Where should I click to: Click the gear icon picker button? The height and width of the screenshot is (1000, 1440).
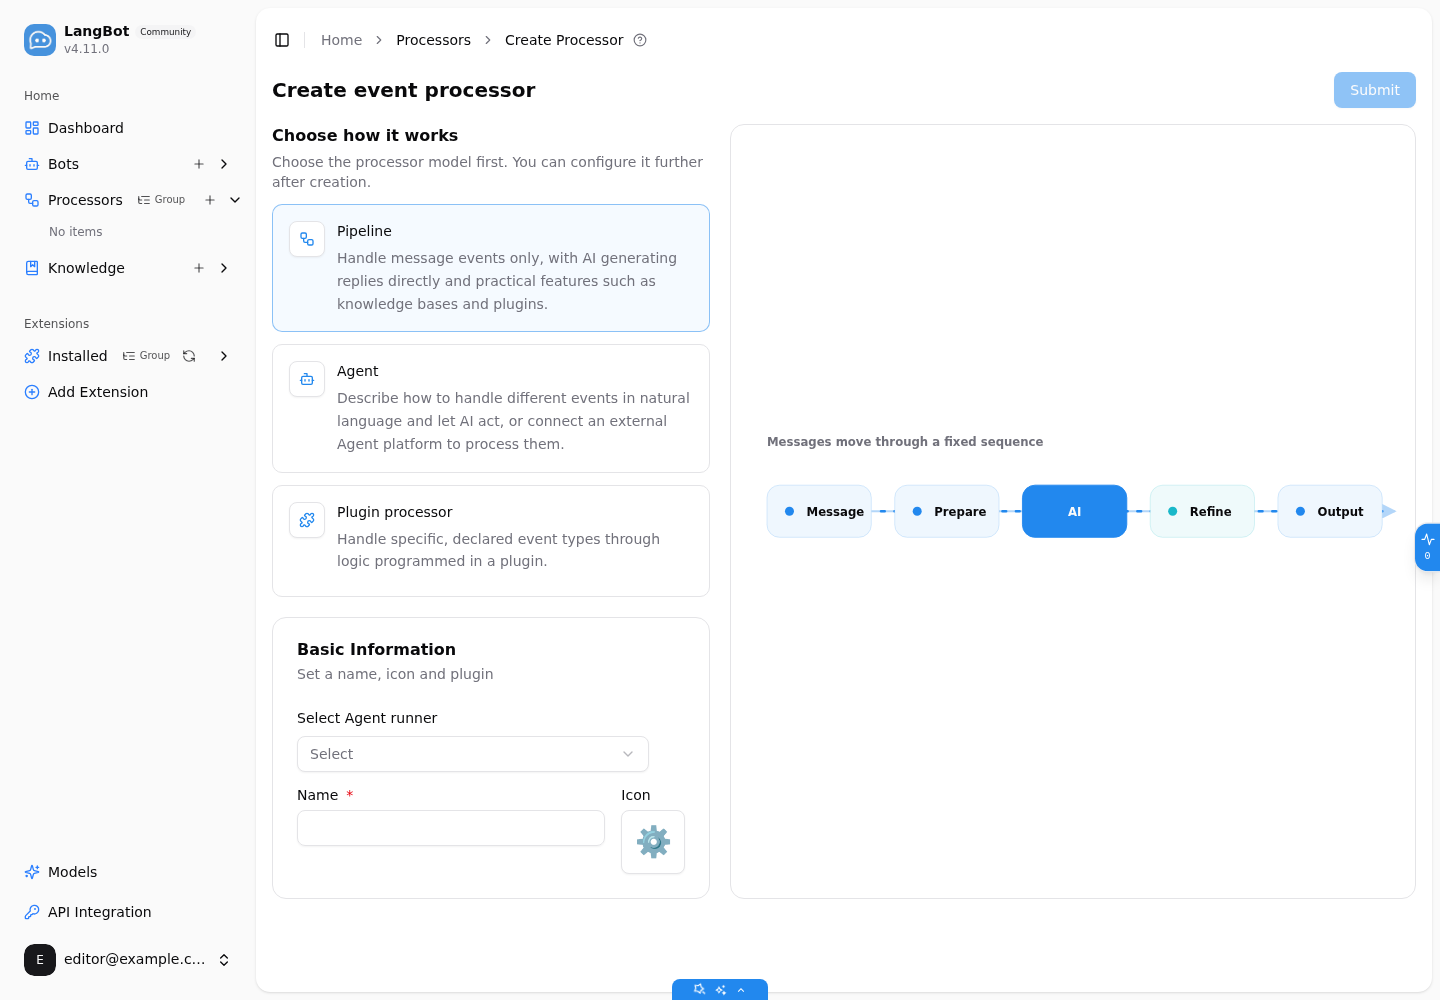coord(653,842)
